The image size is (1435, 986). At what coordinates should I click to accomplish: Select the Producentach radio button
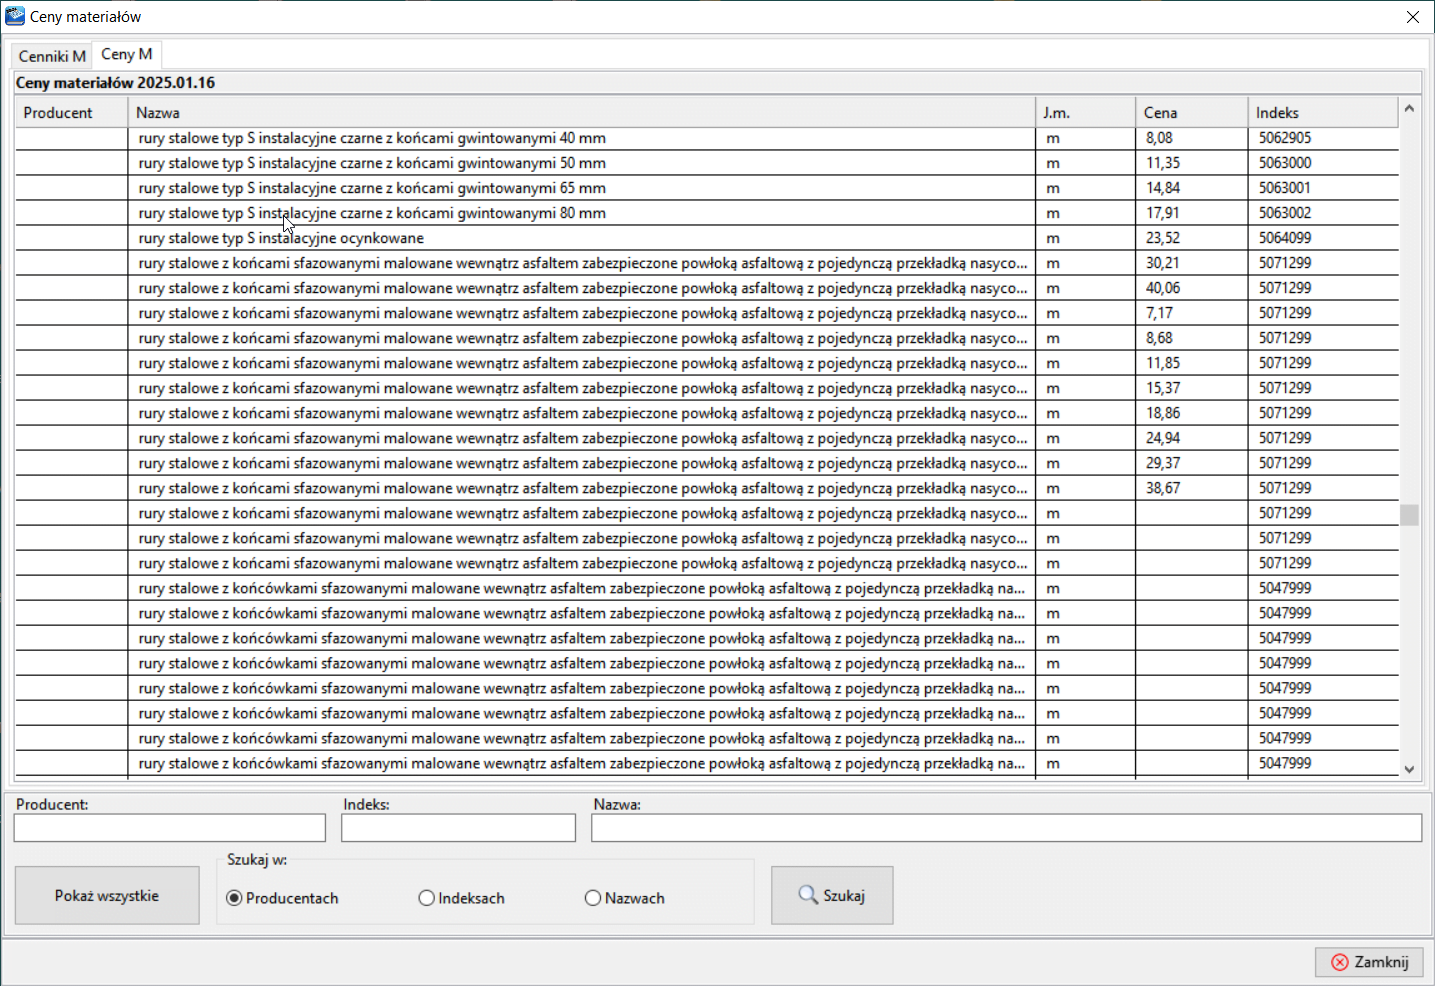234,898
